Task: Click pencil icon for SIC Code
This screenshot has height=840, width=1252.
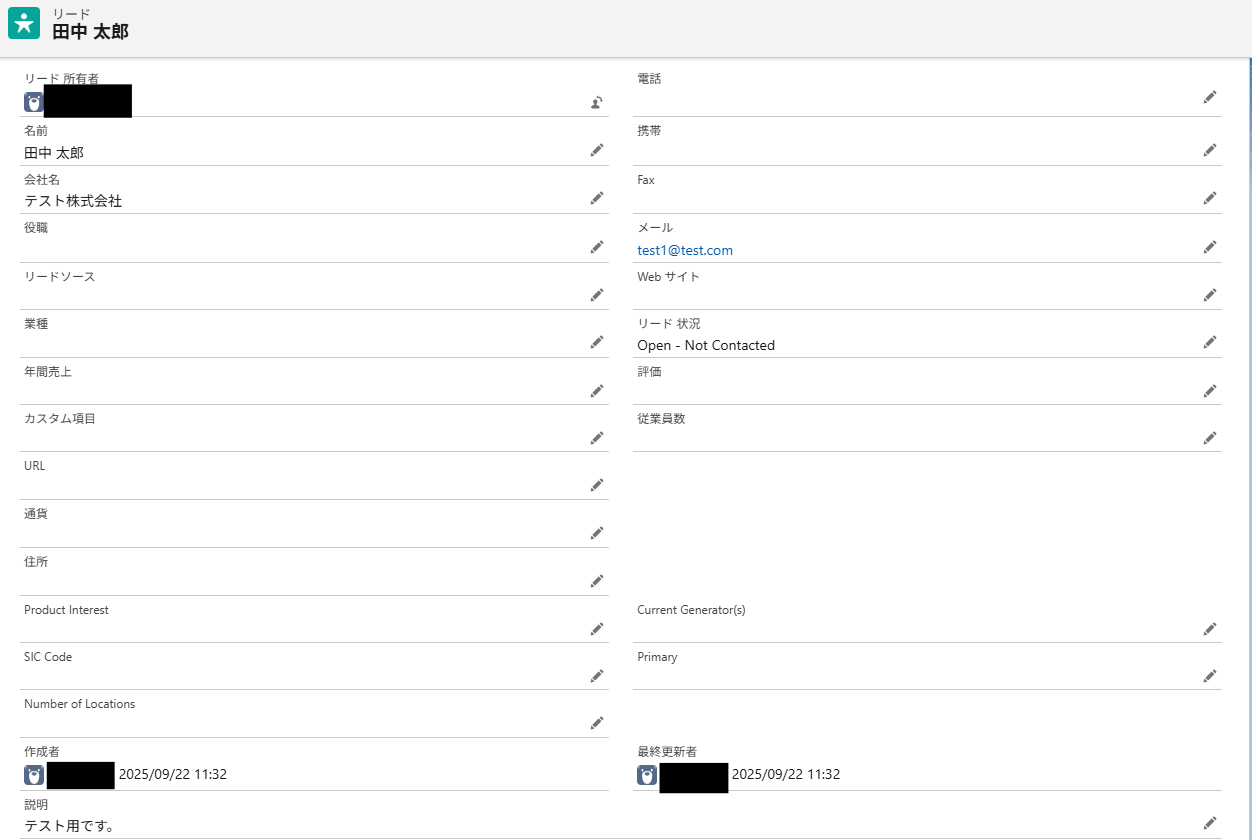Action: pos(597,676)
